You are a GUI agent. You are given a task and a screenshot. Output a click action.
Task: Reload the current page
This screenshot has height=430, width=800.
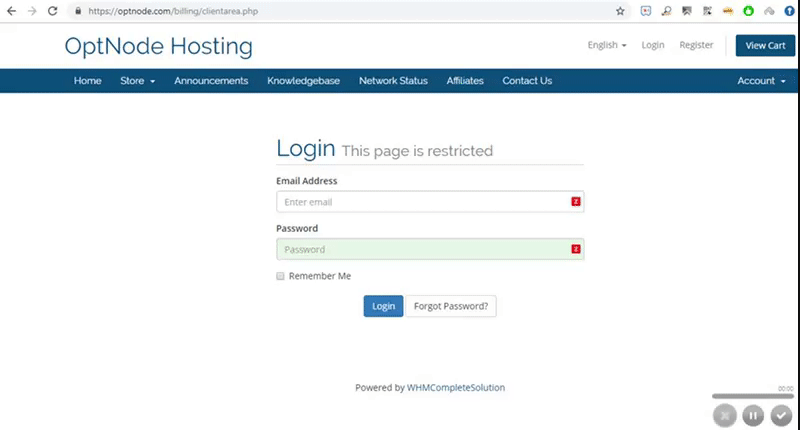pyautogui.click(x=53, y=11)
